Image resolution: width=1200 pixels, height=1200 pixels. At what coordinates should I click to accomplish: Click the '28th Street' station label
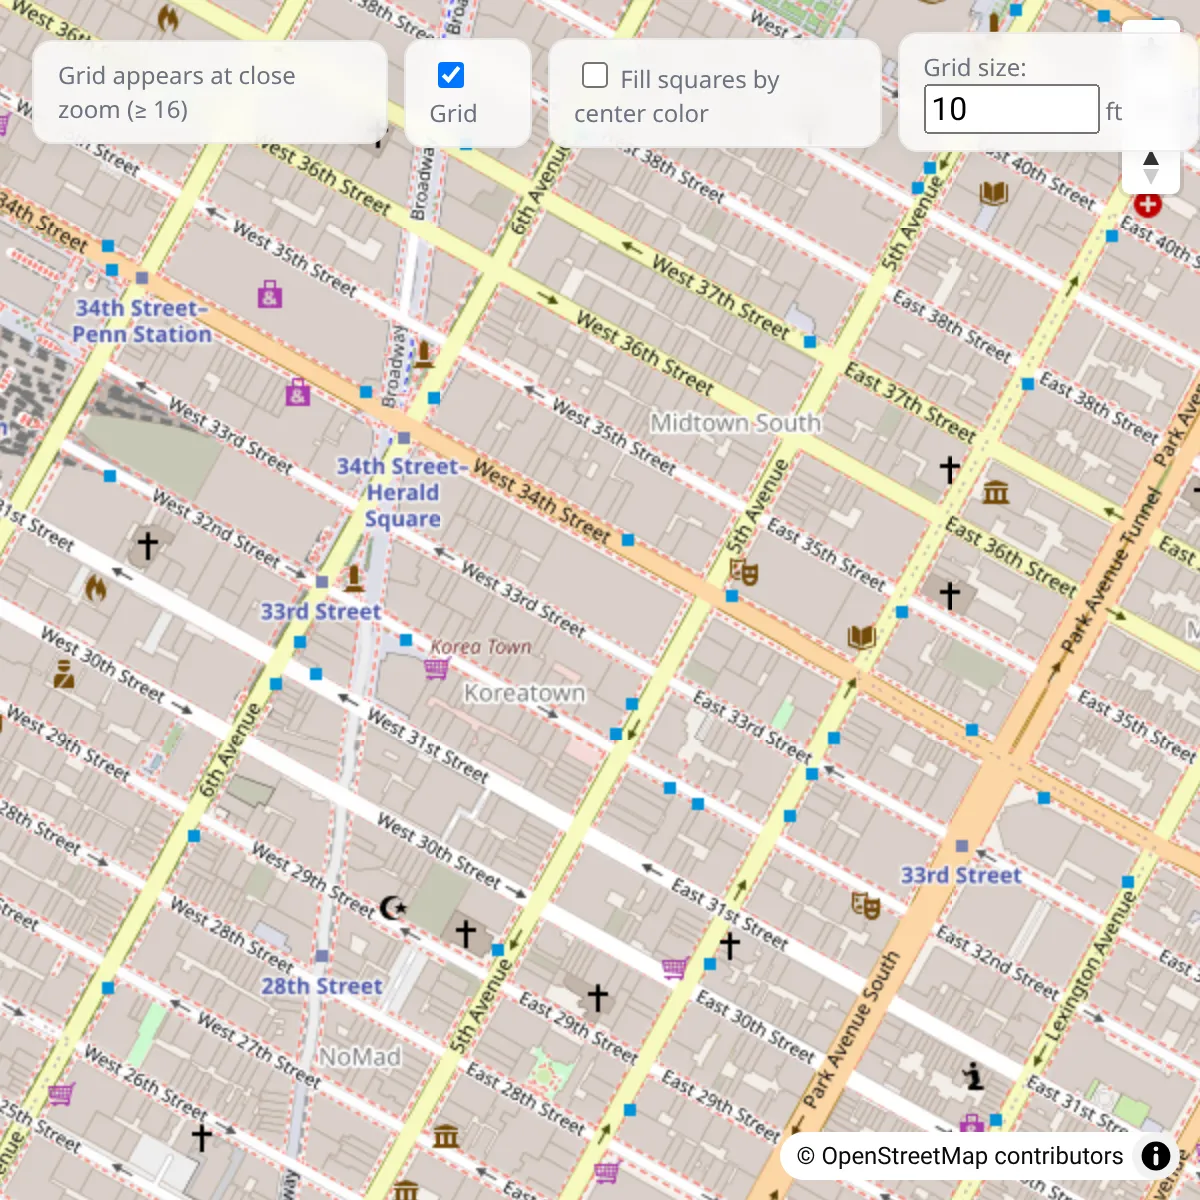322,986
